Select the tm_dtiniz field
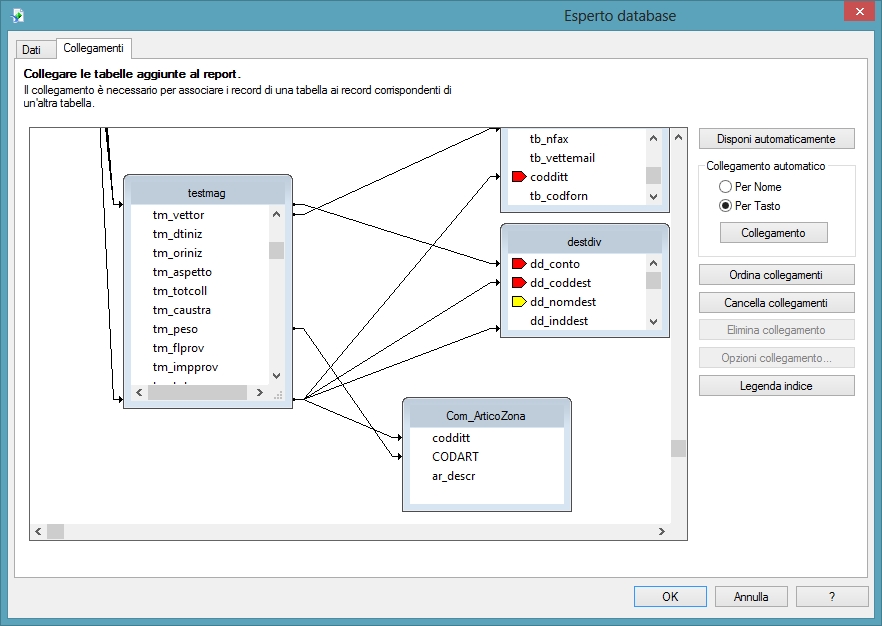Screen dimensions: 882x626 [177, 234]
